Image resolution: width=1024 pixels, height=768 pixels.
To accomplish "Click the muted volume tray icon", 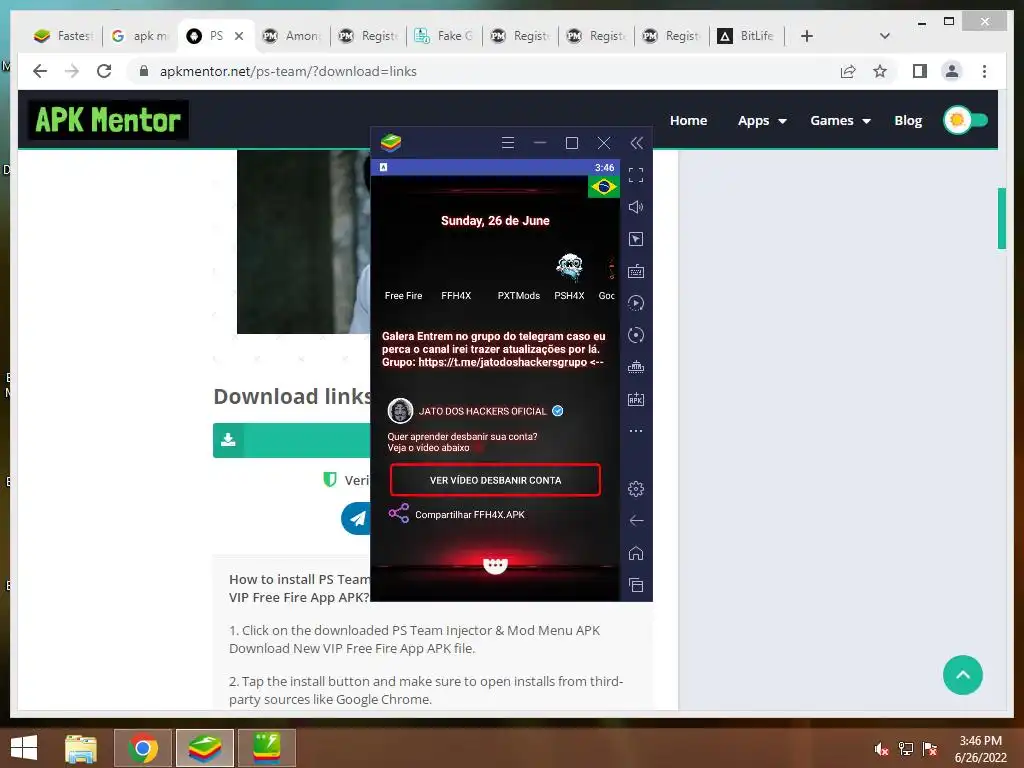I will pyautogui.click(x=881, y=749).
